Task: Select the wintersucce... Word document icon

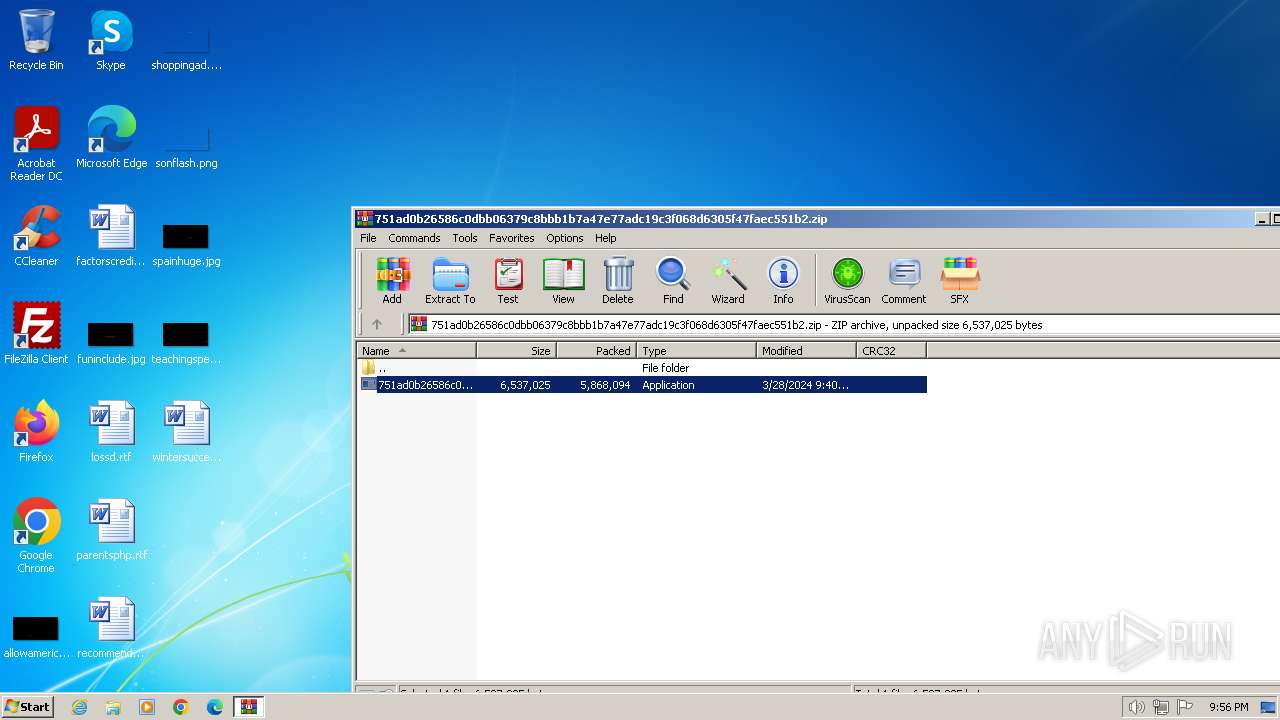Action: tap(186, 432)
